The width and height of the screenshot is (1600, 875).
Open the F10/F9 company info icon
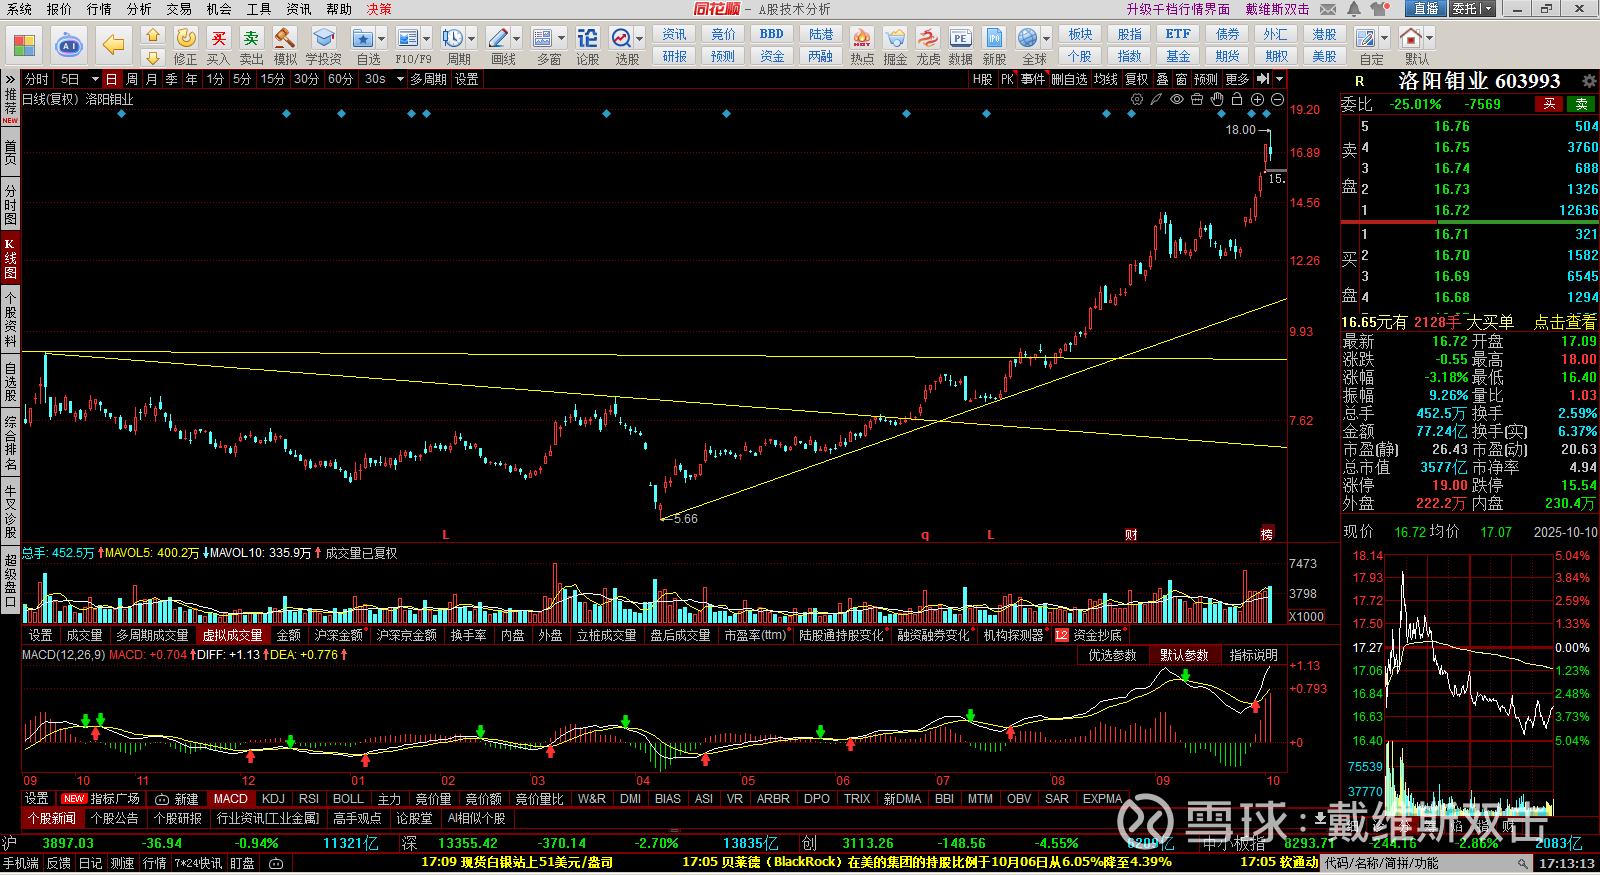[x=408, y=39]
